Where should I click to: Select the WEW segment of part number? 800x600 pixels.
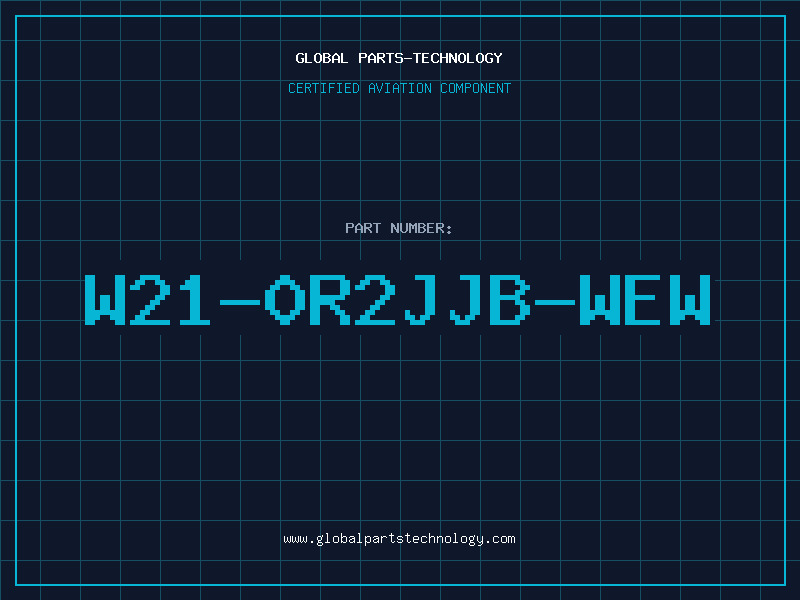(644, 299)
